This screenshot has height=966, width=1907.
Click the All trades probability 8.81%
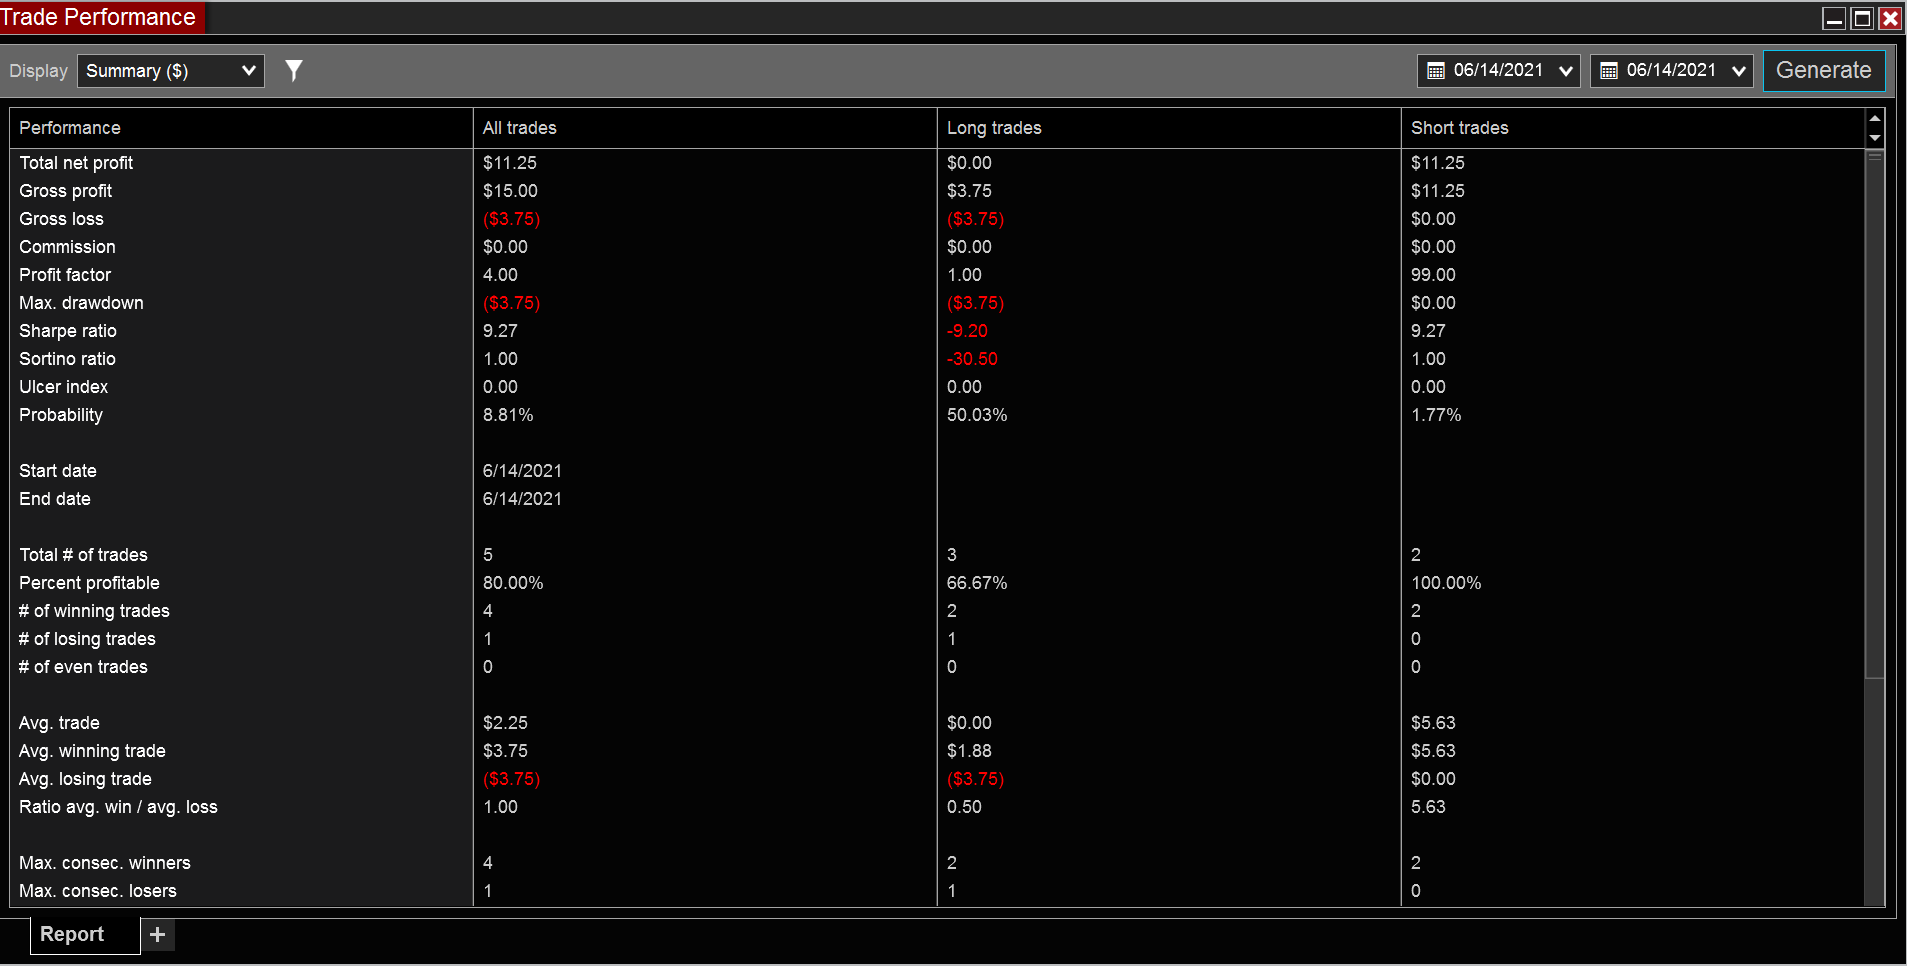[508, 415]
